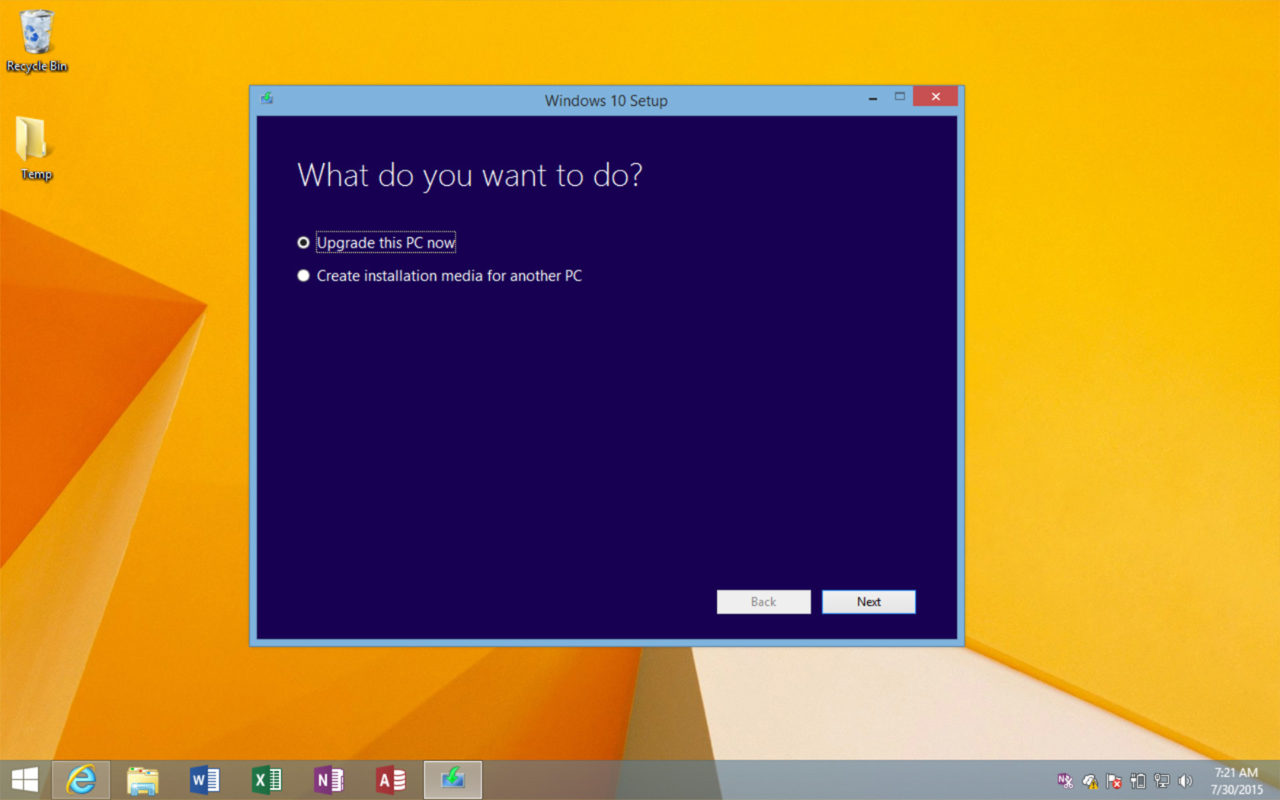Open OneNote clipping tool tray icon
The width and height of the screenshot is (1280, 800).
(1066, 781)
